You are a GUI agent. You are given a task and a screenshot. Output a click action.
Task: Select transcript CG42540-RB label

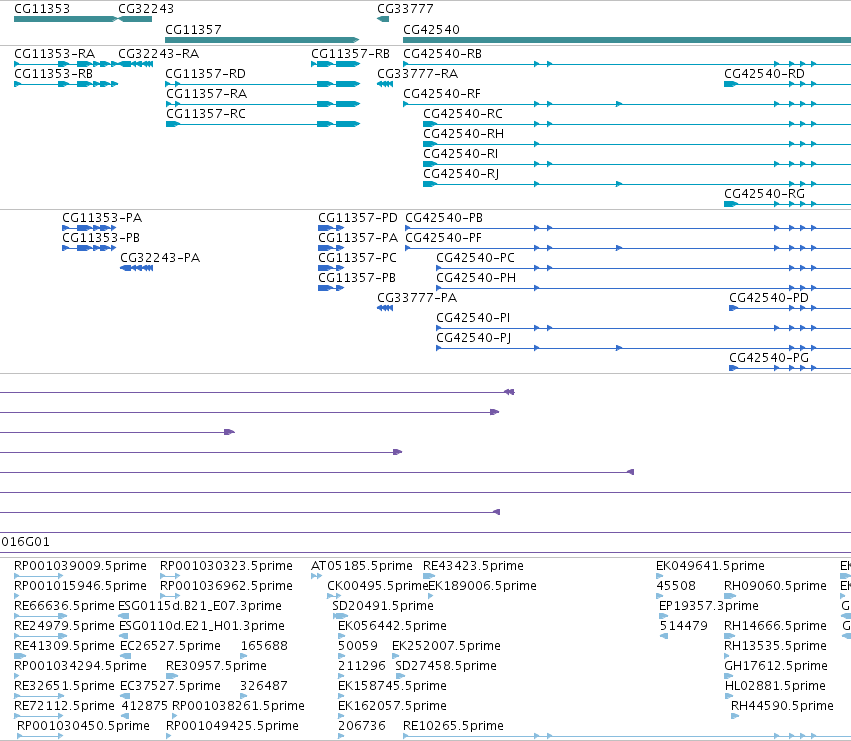pyautogui.click(x=442, y=54)
